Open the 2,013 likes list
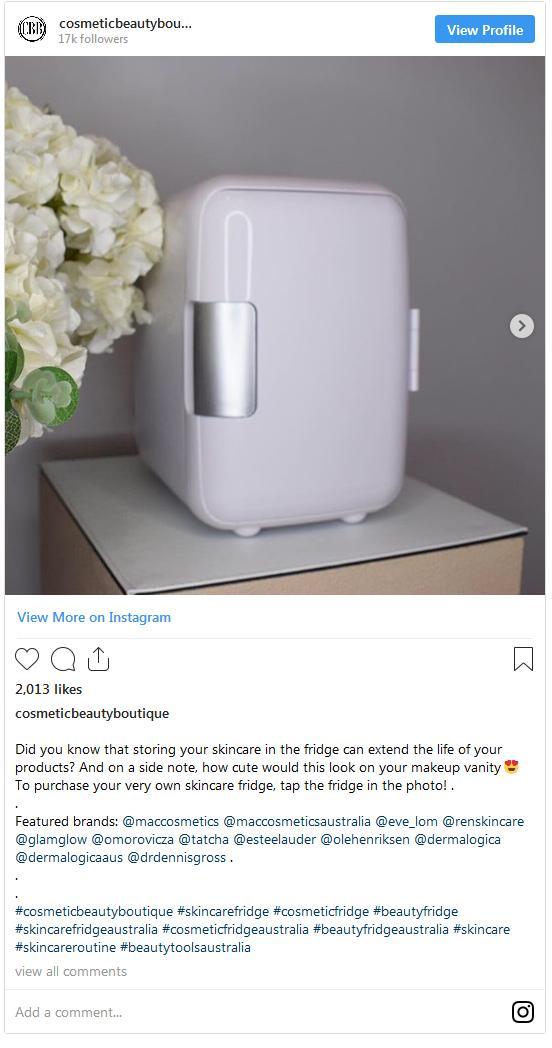552x1048 pixels. 49,689
